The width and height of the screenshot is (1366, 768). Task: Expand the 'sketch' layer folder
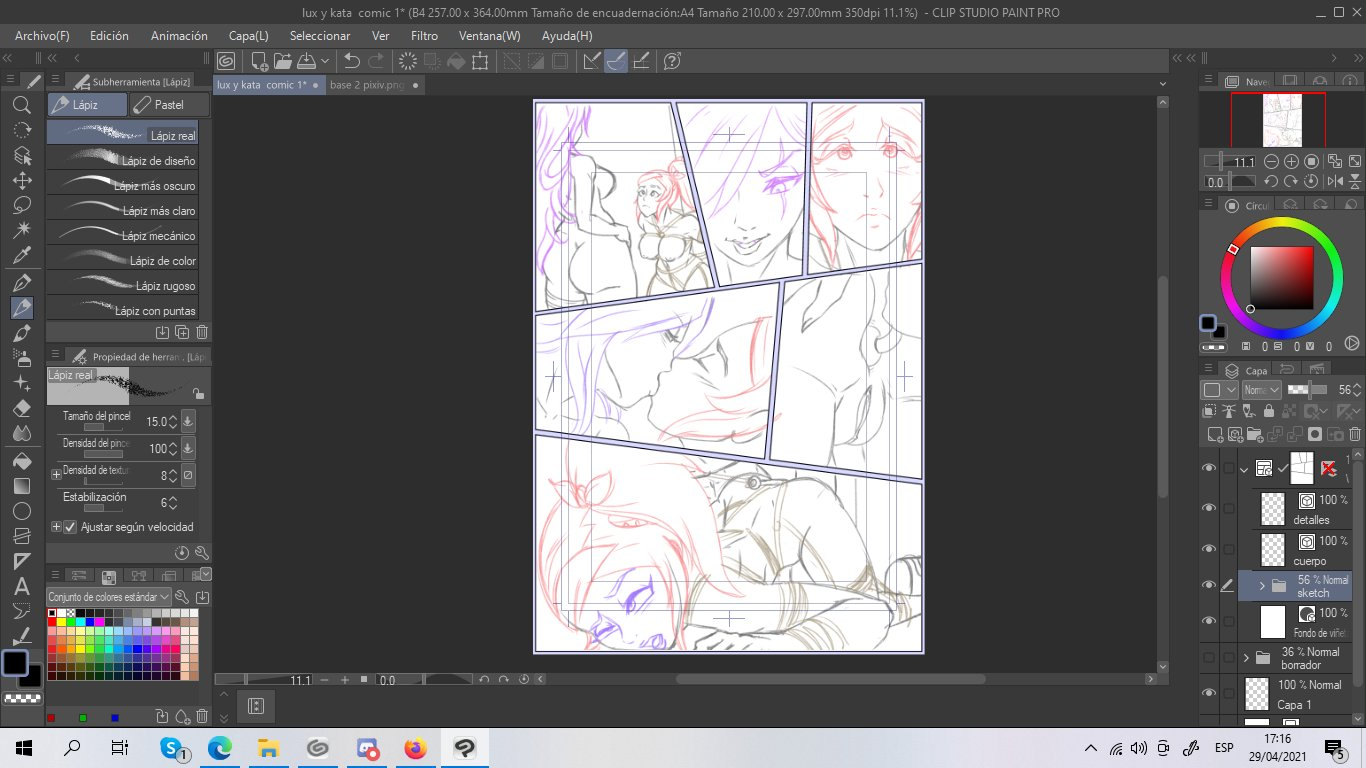(1262, 586)
